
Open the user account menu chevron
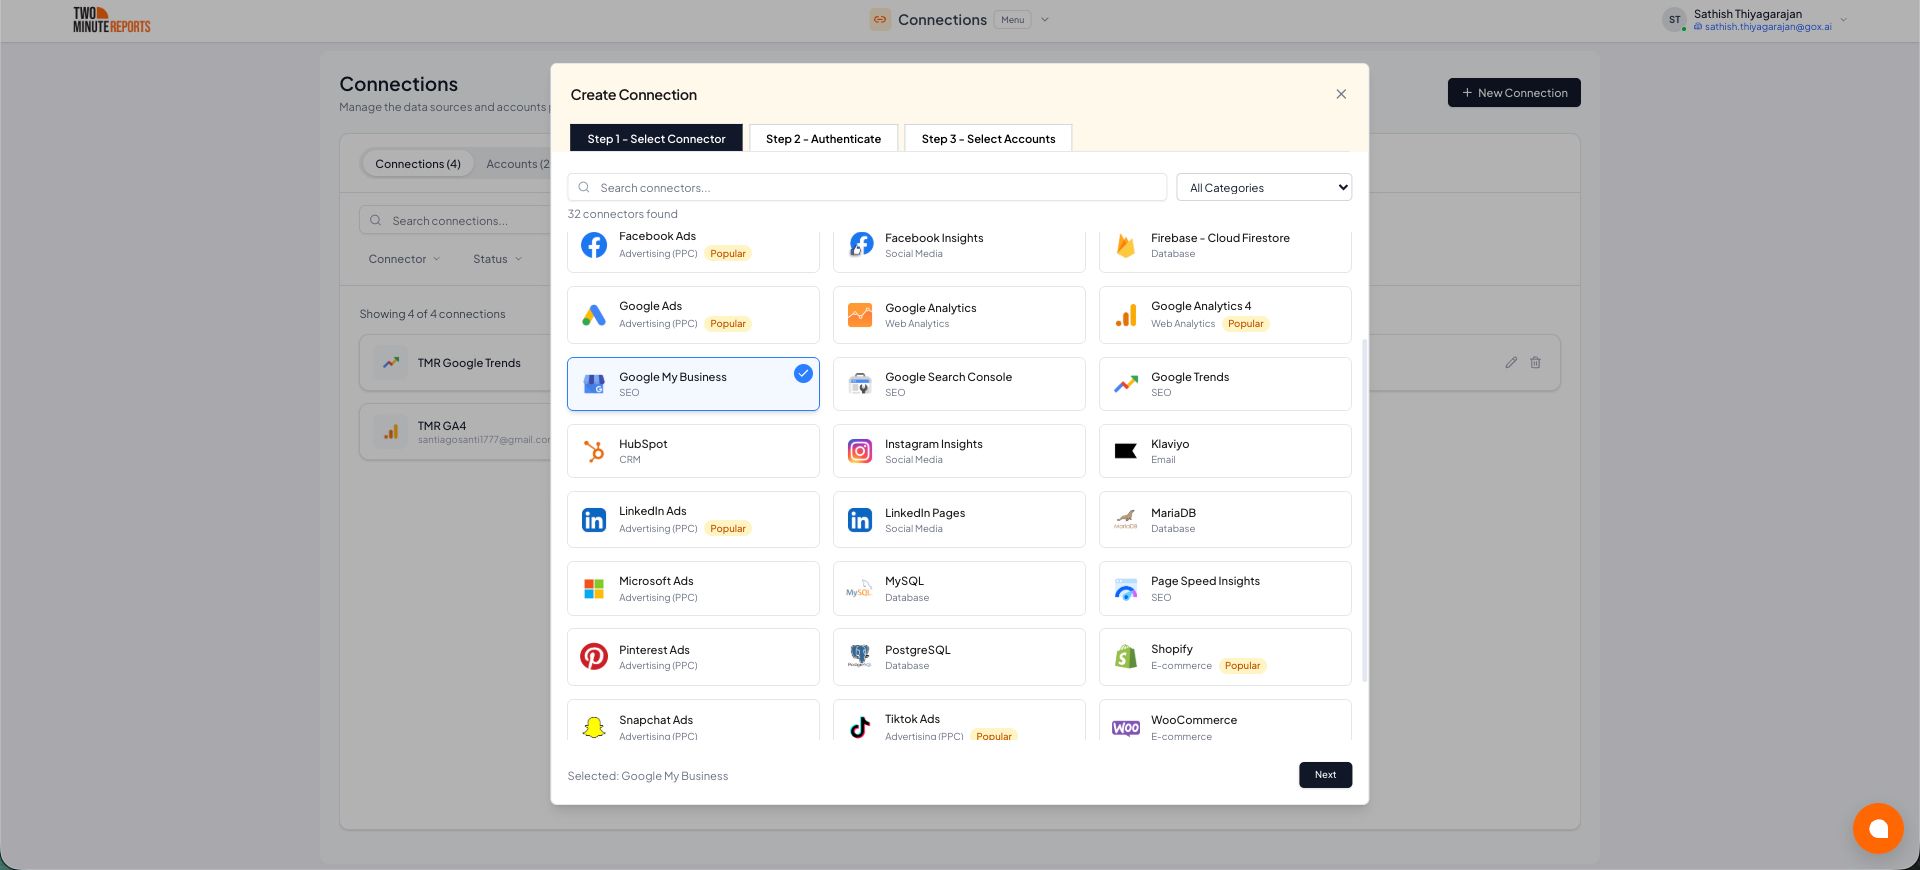point(1844,20)
